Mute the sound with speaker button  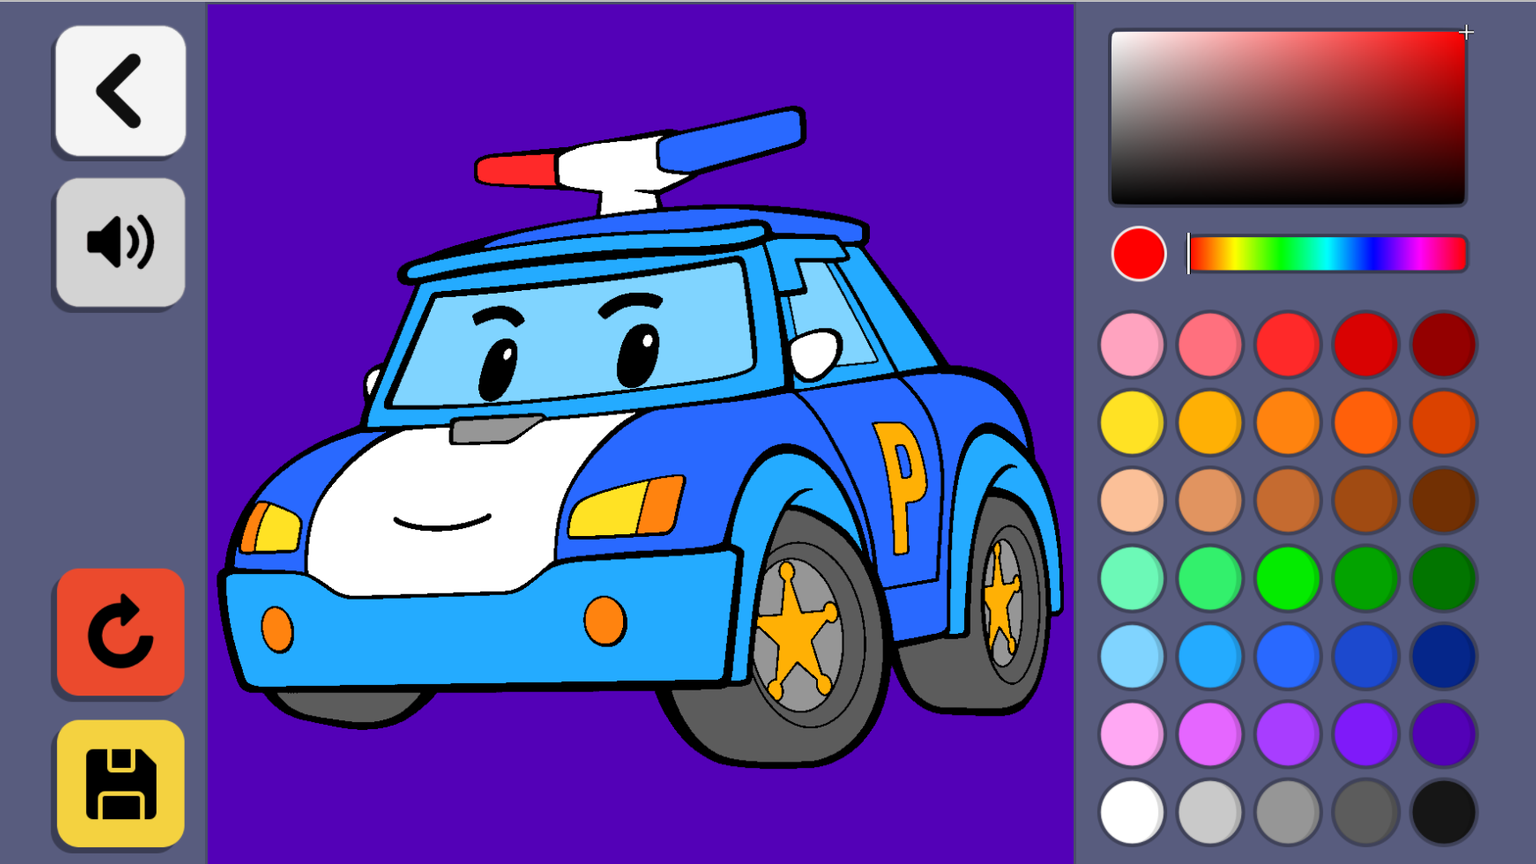[x=120, y=243]
